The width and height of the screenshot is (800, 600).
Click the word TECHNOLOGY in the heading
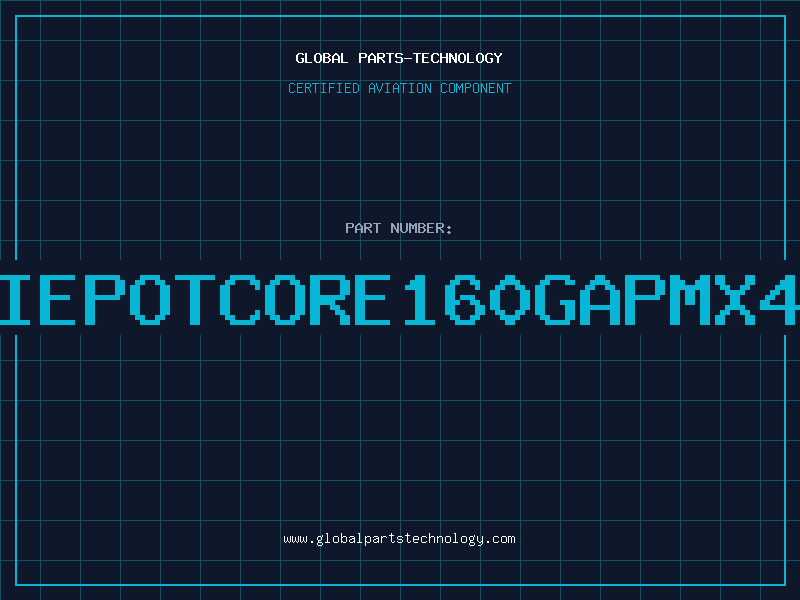click(458, 58)
